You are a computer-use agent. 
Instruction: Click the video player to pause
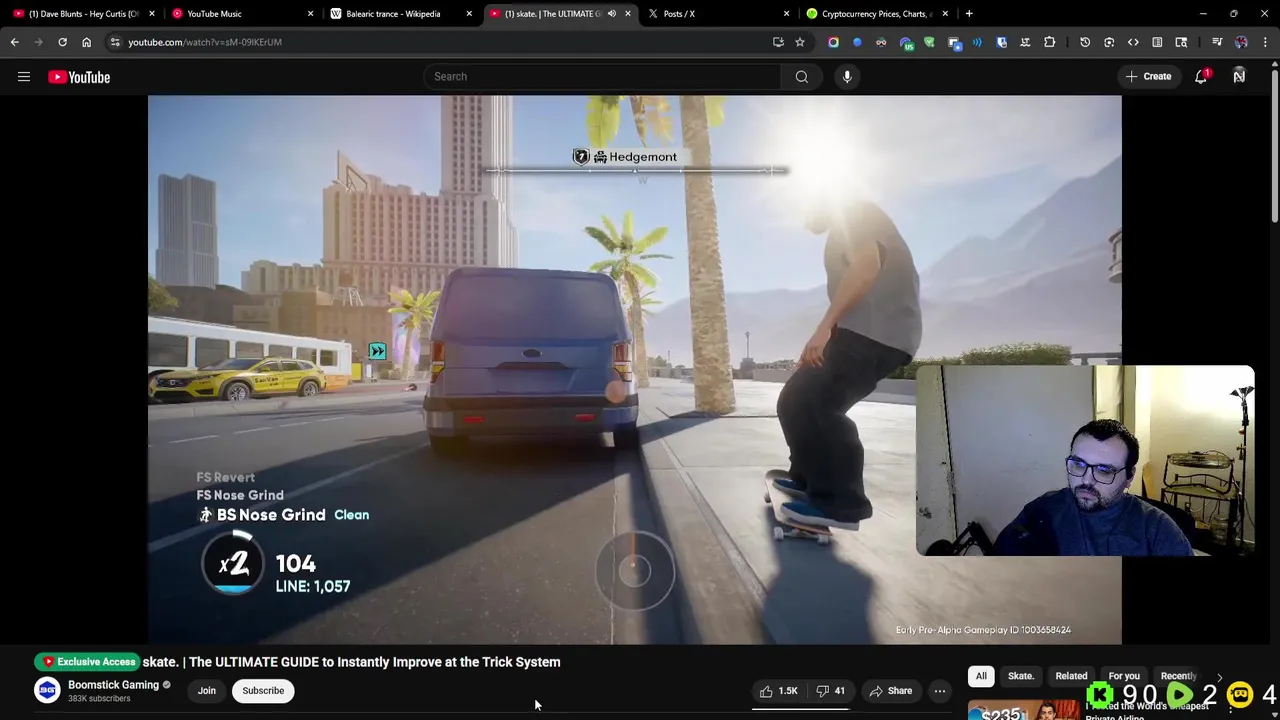(x=634, y=369)
